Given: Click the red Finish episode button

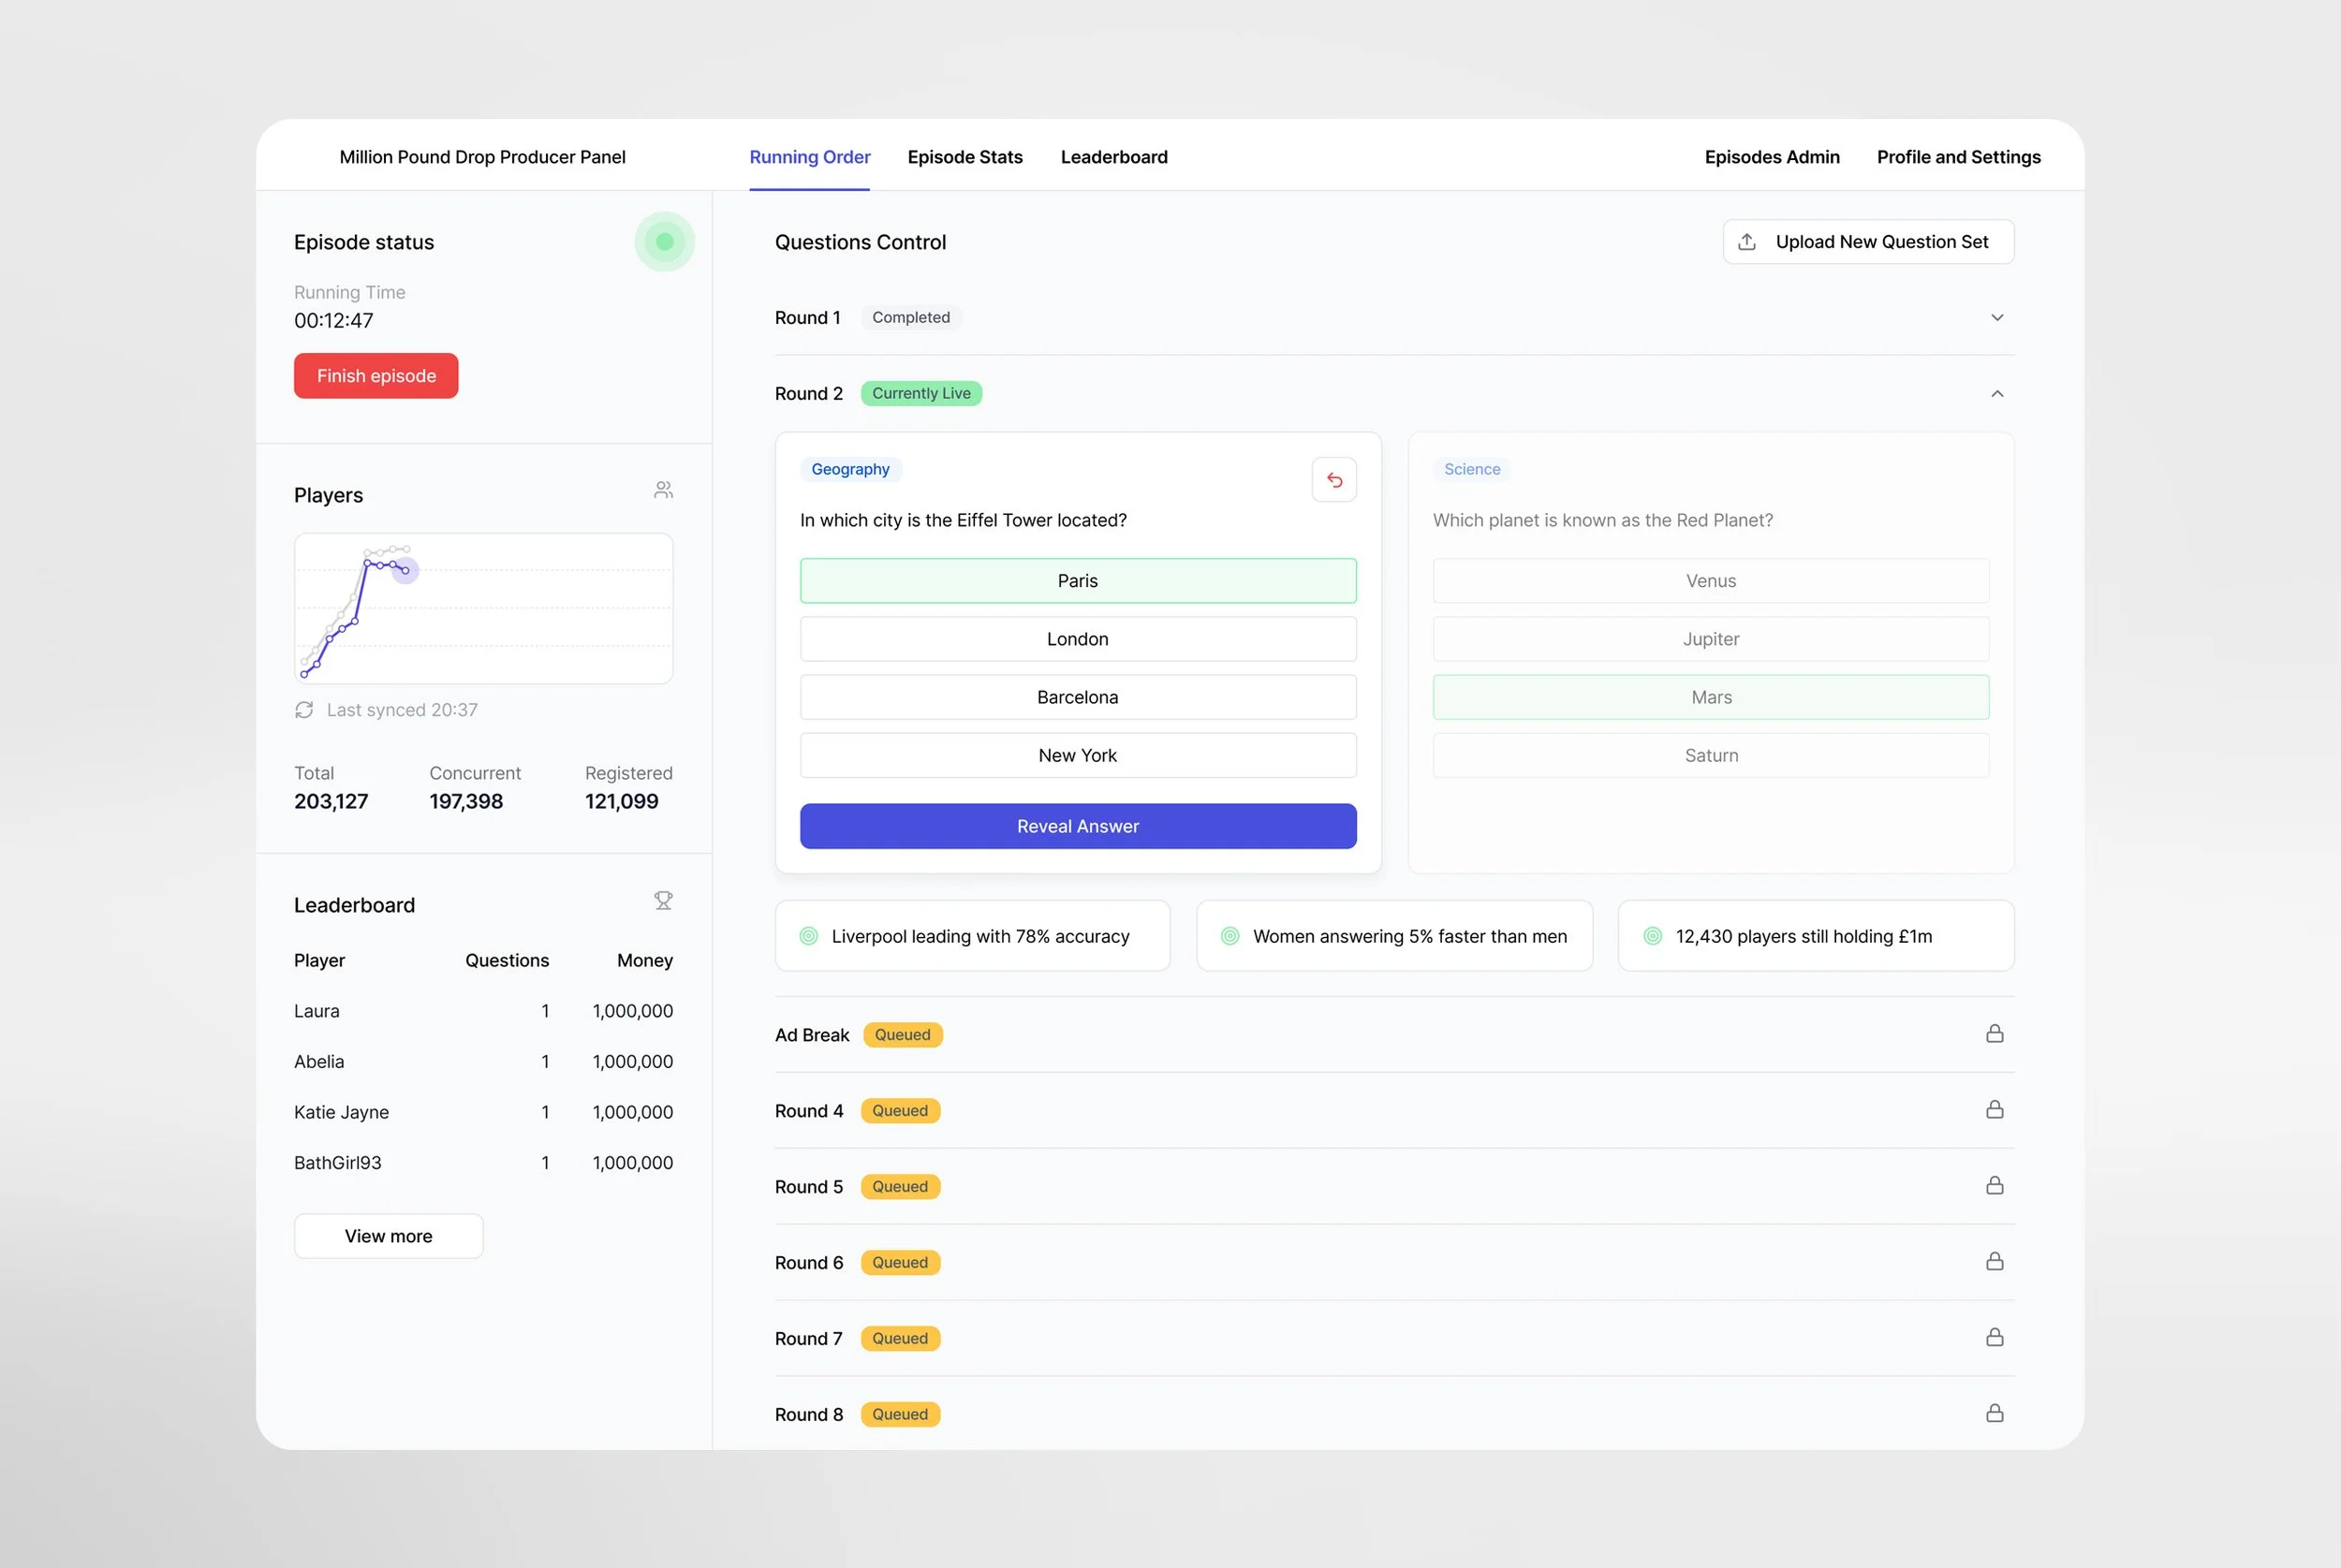Looking at the screenshot, I should 376,376.
